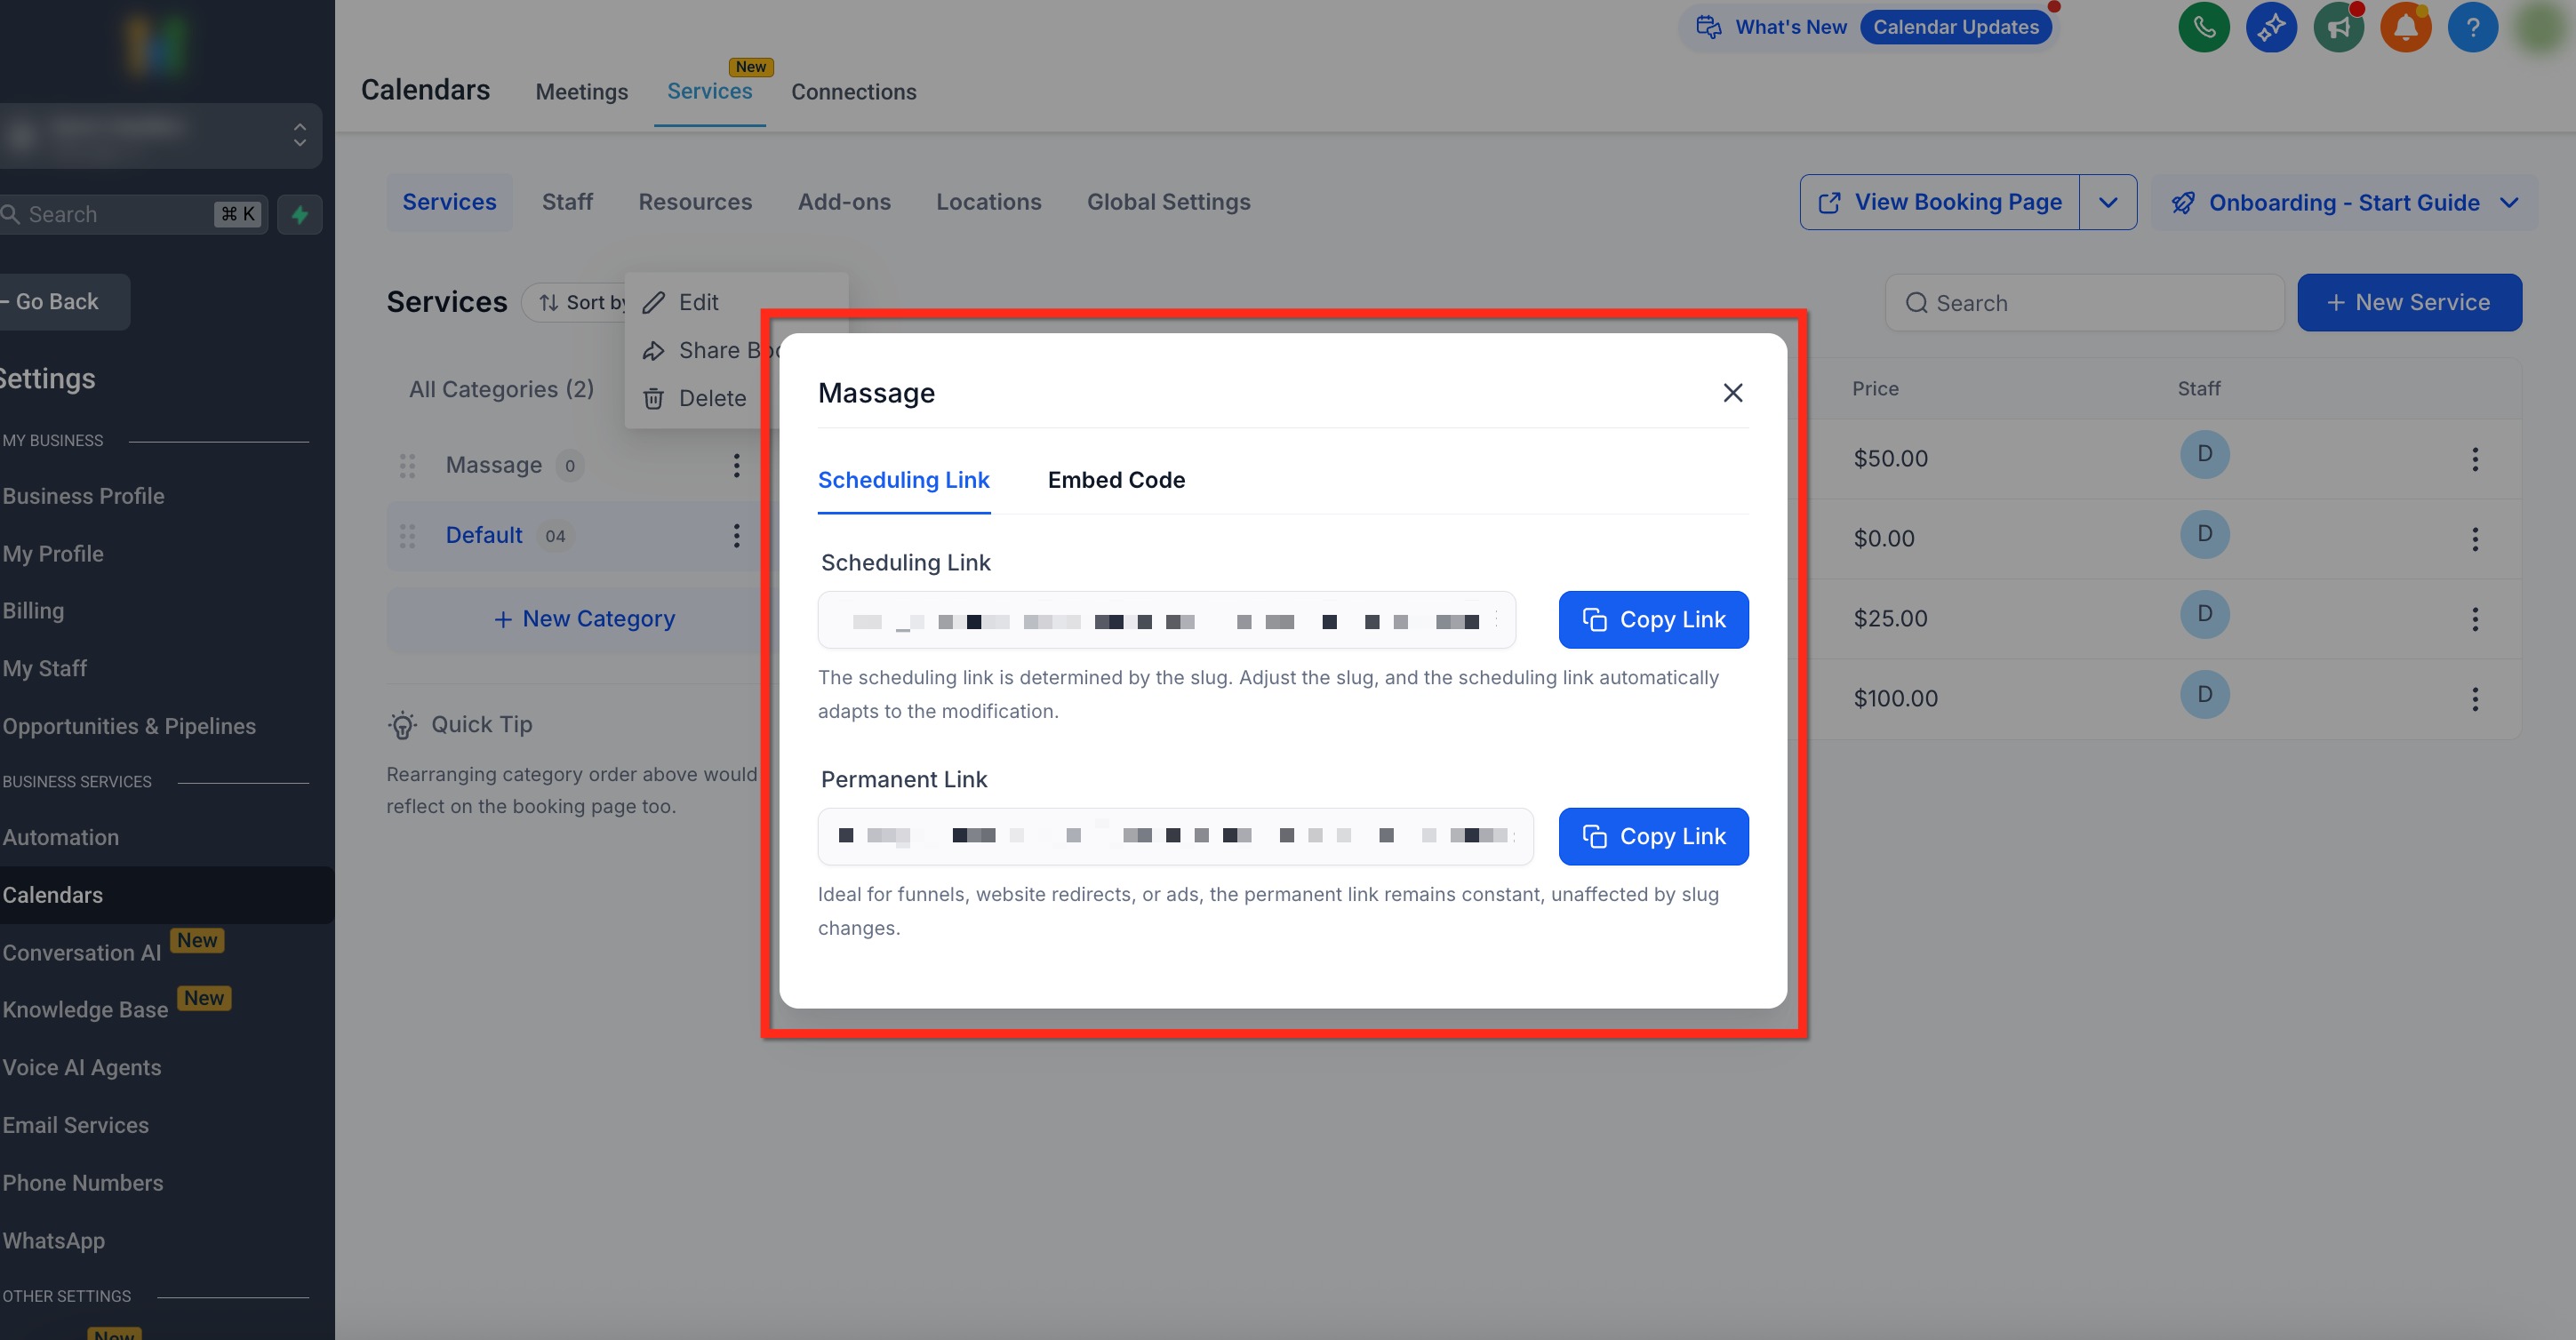Screen dimensions: 2576x1340
Task: Click the green phone dialer icon
Action: coord(2203,27)
